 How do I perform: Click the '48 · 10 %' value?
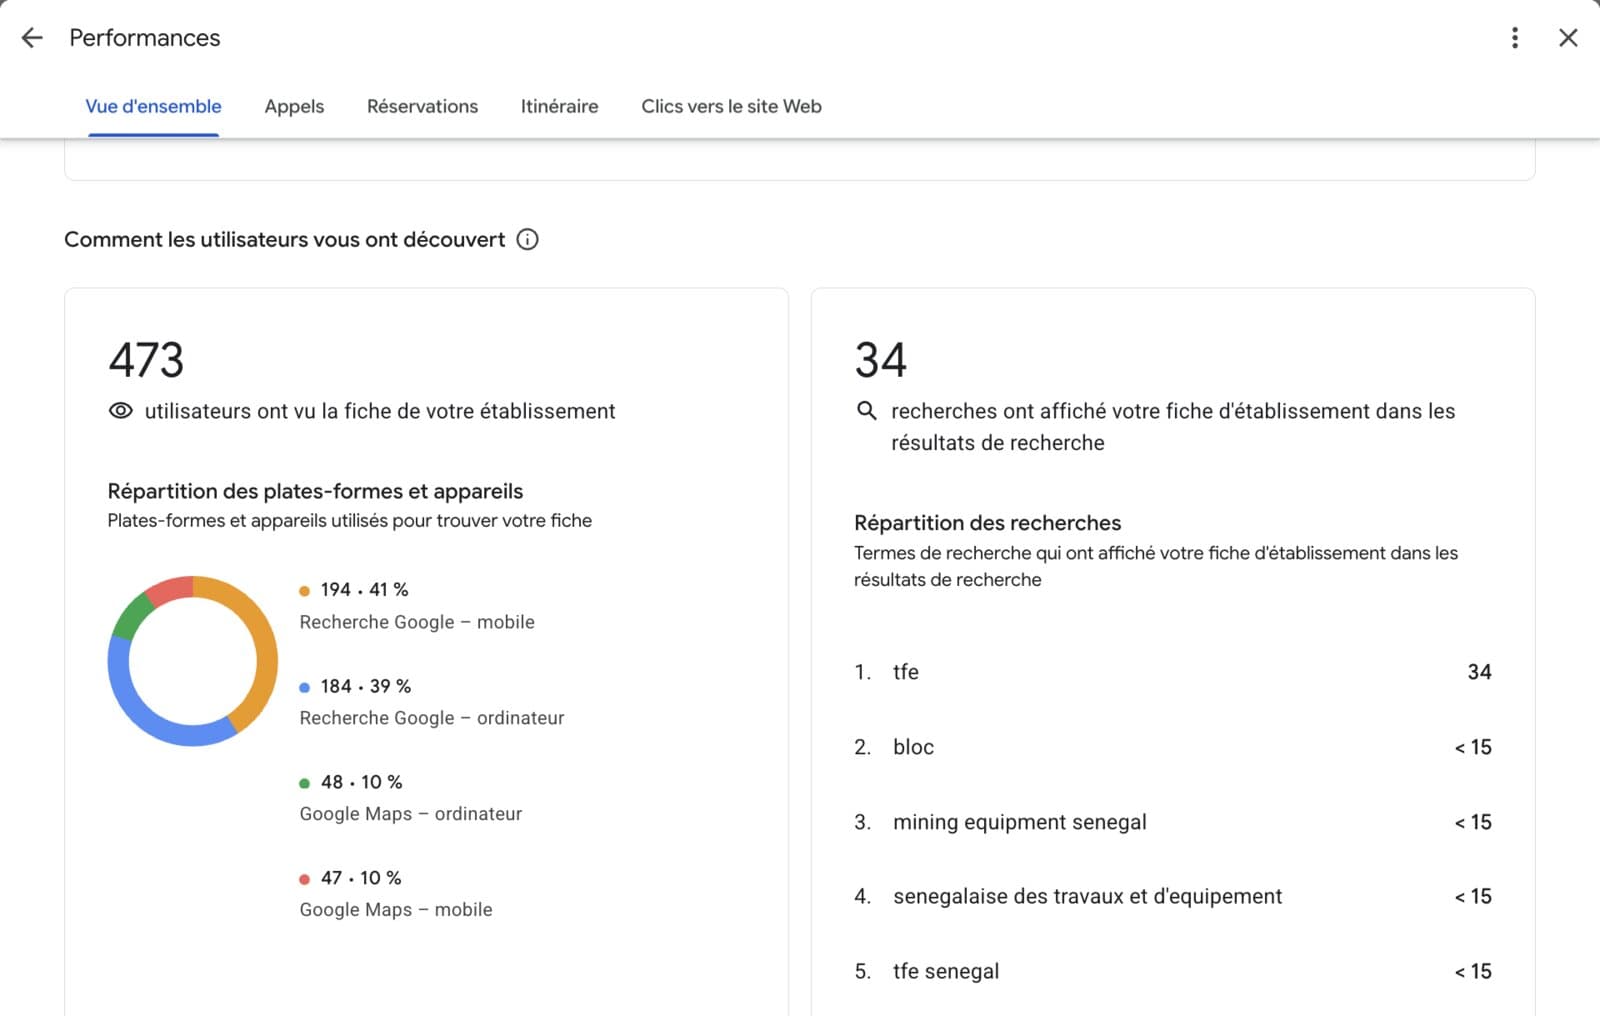tap(361, 782)
